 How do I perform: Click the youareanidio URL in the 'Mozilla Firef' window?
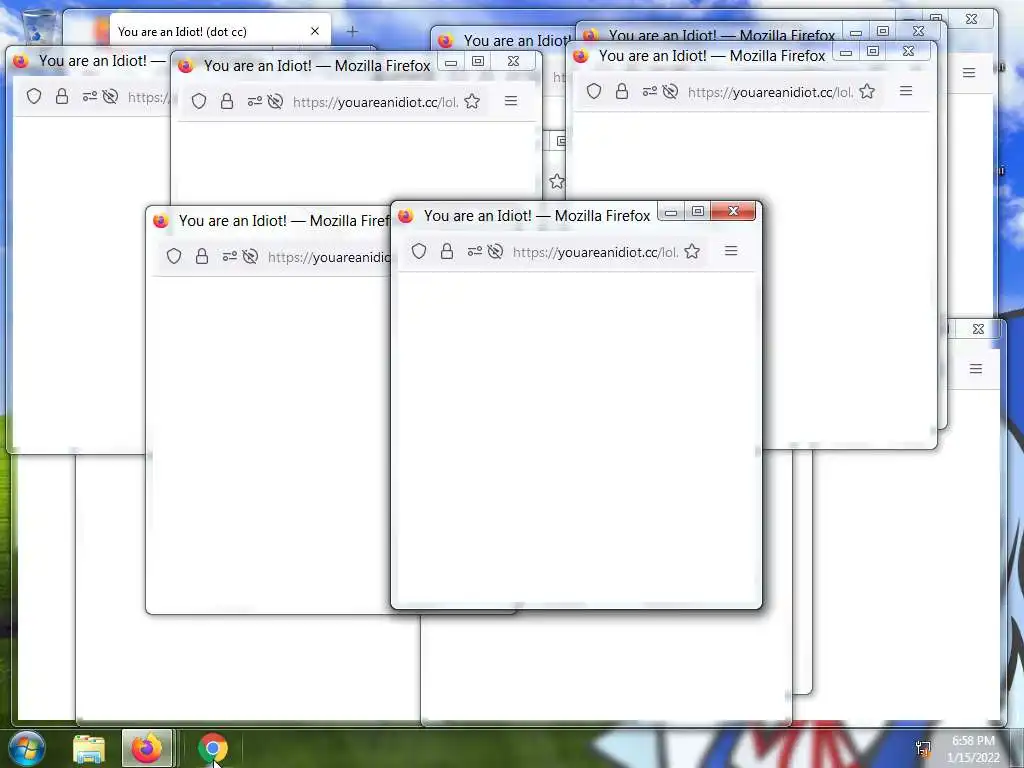328,257
